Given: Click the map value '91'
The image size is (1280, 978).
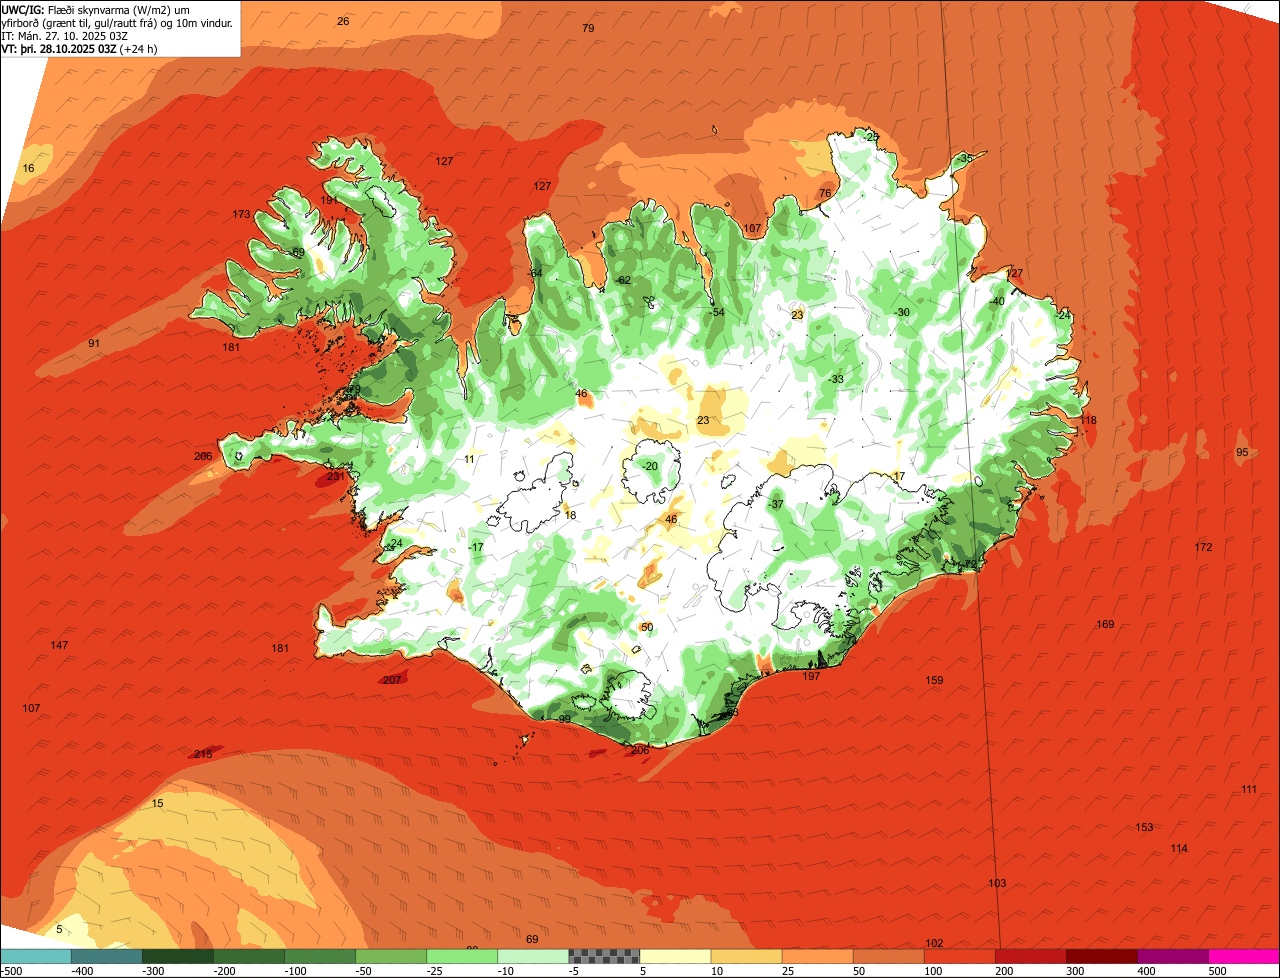Looking at the screenshot, I should (94, 343).
